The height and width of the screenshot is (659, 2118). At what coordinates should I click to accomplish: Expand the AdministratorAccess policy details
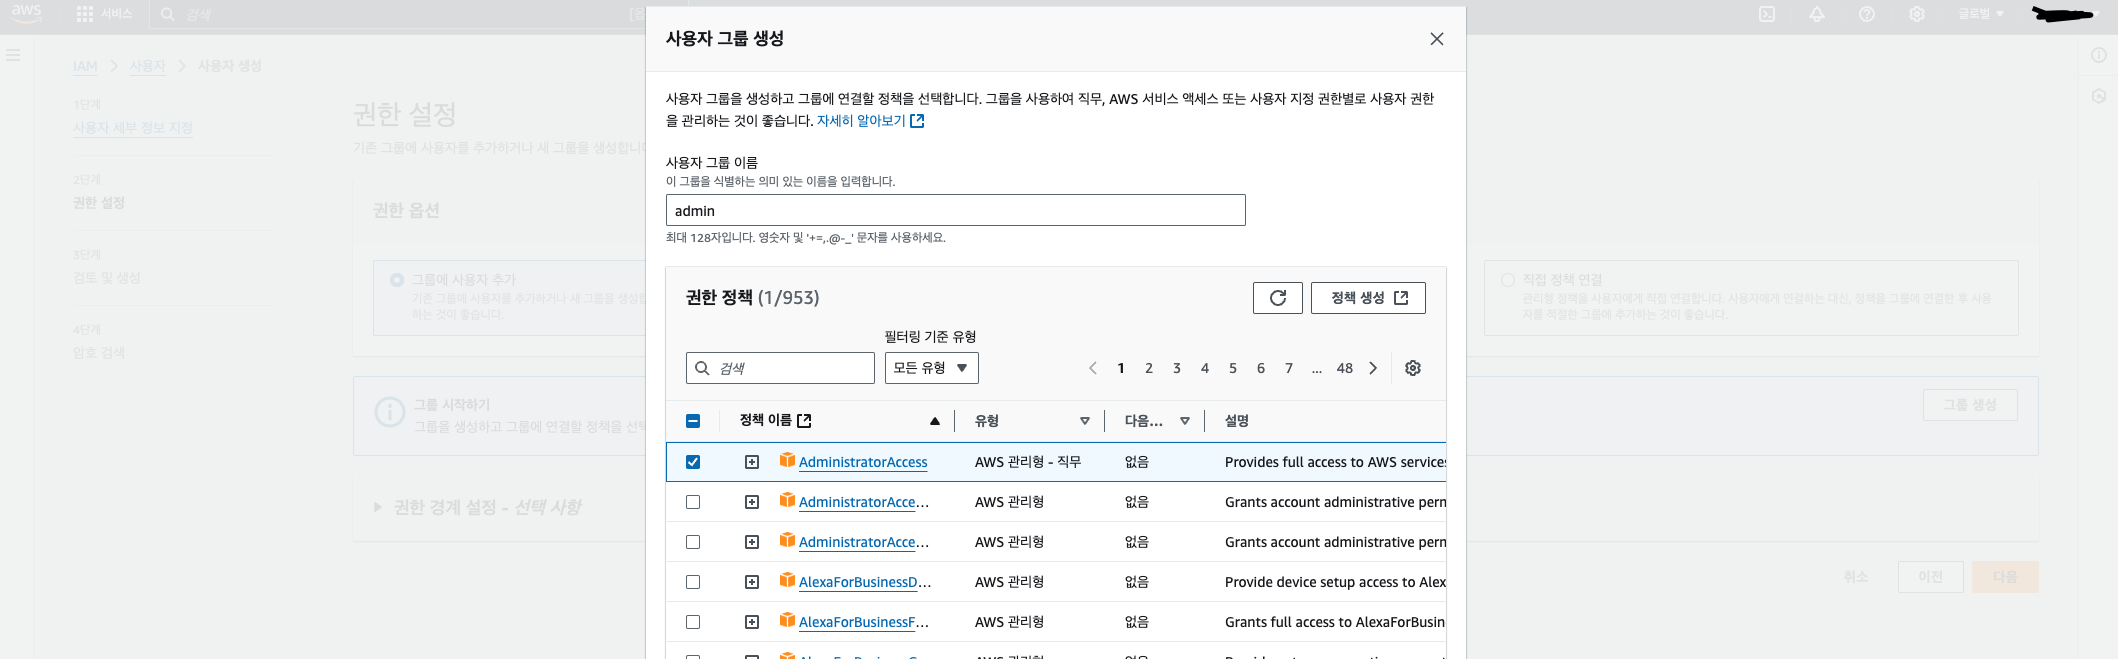[x=752, y=462]
